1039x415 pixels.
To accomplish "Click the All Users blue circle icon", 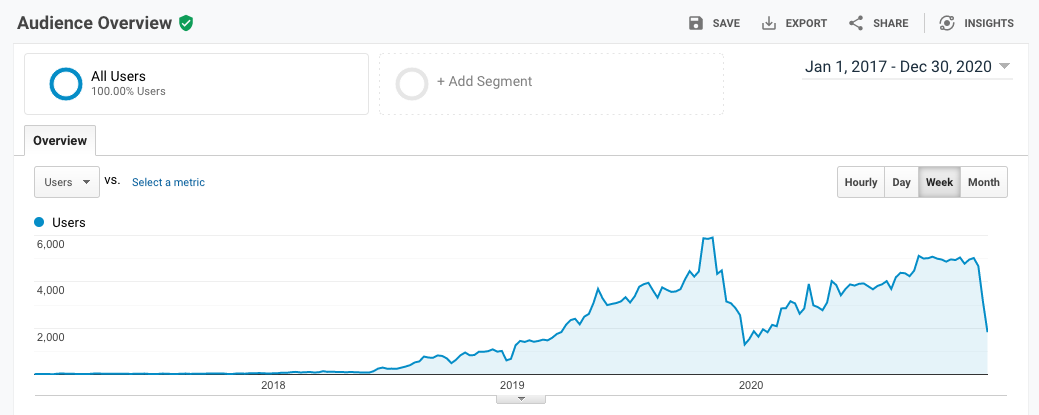I will [66, 84].
